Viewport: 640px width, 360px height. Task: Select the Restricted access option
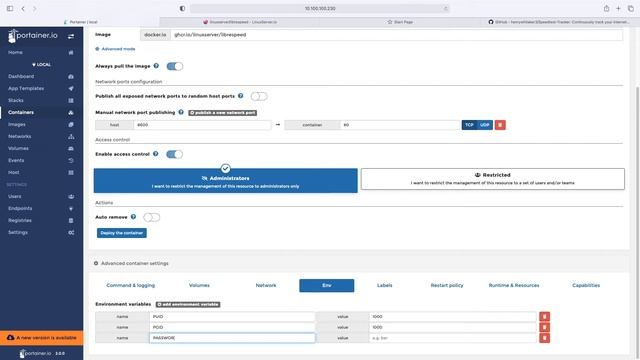point(492,179)
